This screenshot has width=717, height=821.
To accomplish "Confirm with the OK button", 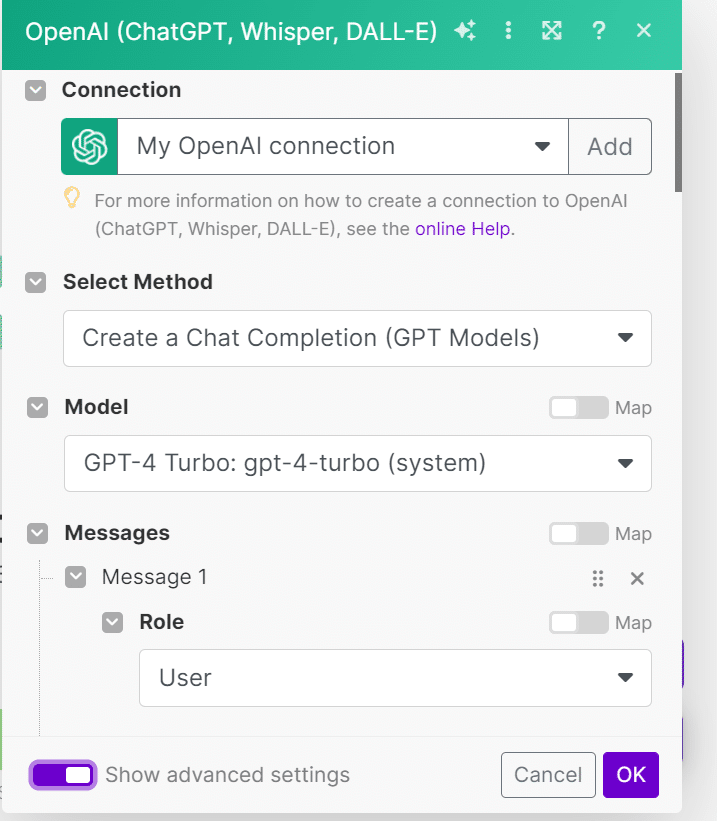I will coord(631,775).
